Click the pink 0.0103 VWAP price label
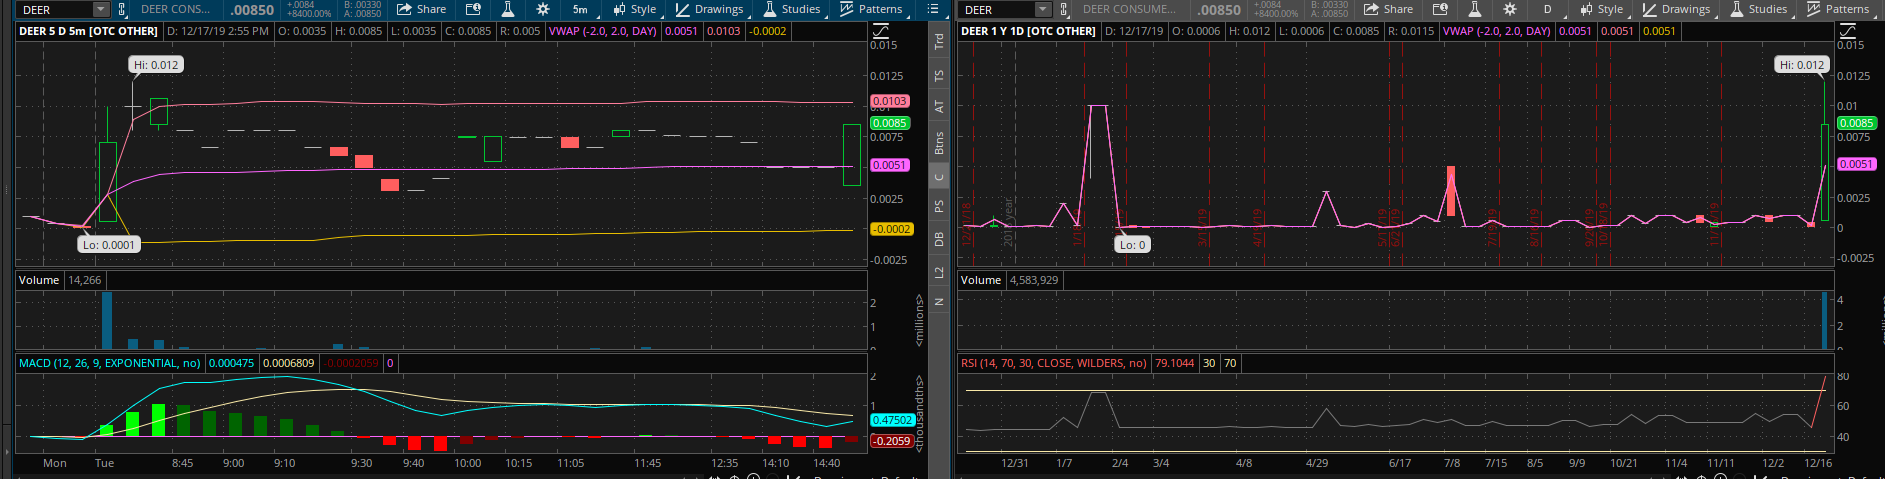 pyautogui.click(x=889, y=101)
